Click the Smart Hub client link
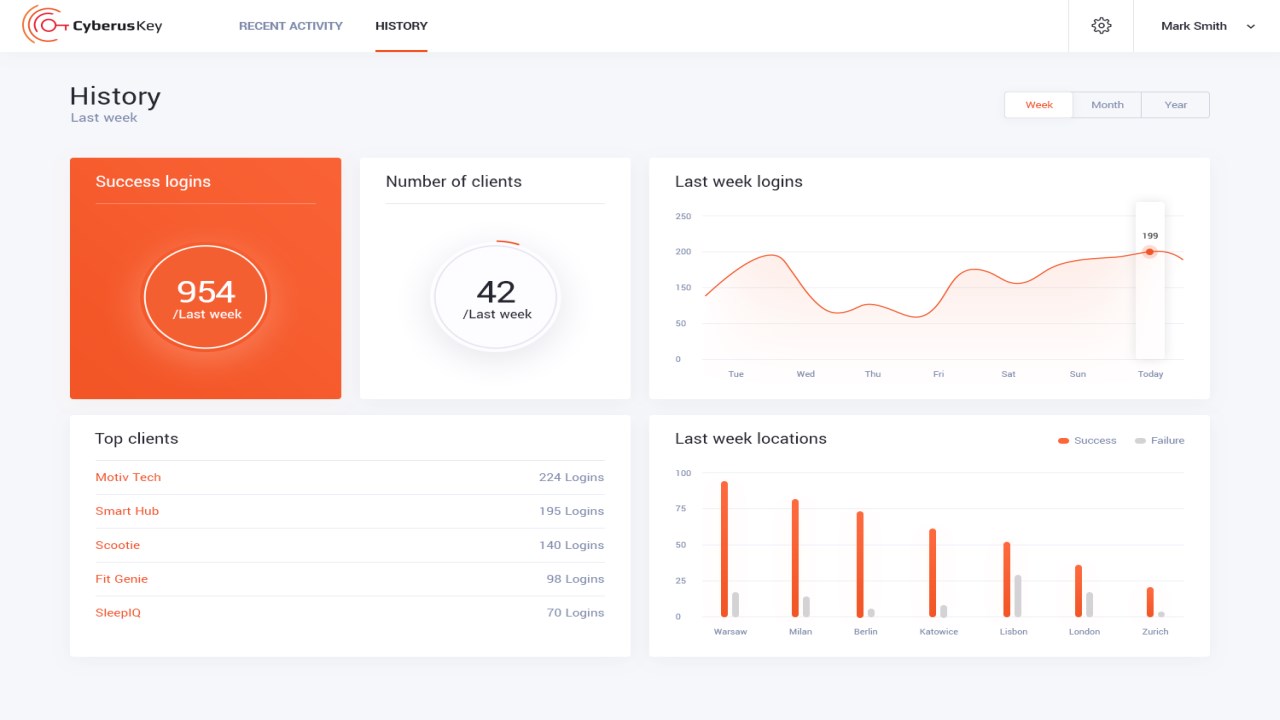The width and height of the screenshot is (1280, 720). (x=126, y=511)
